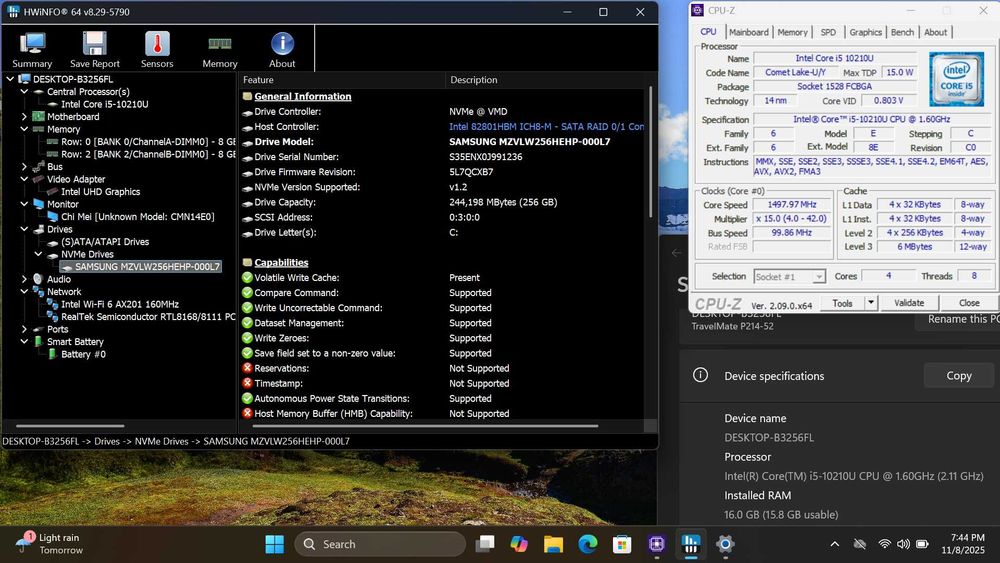Click the CPU-Z Tools button
The height and width of the screenshot is (563, 1000).
[842, 303]
